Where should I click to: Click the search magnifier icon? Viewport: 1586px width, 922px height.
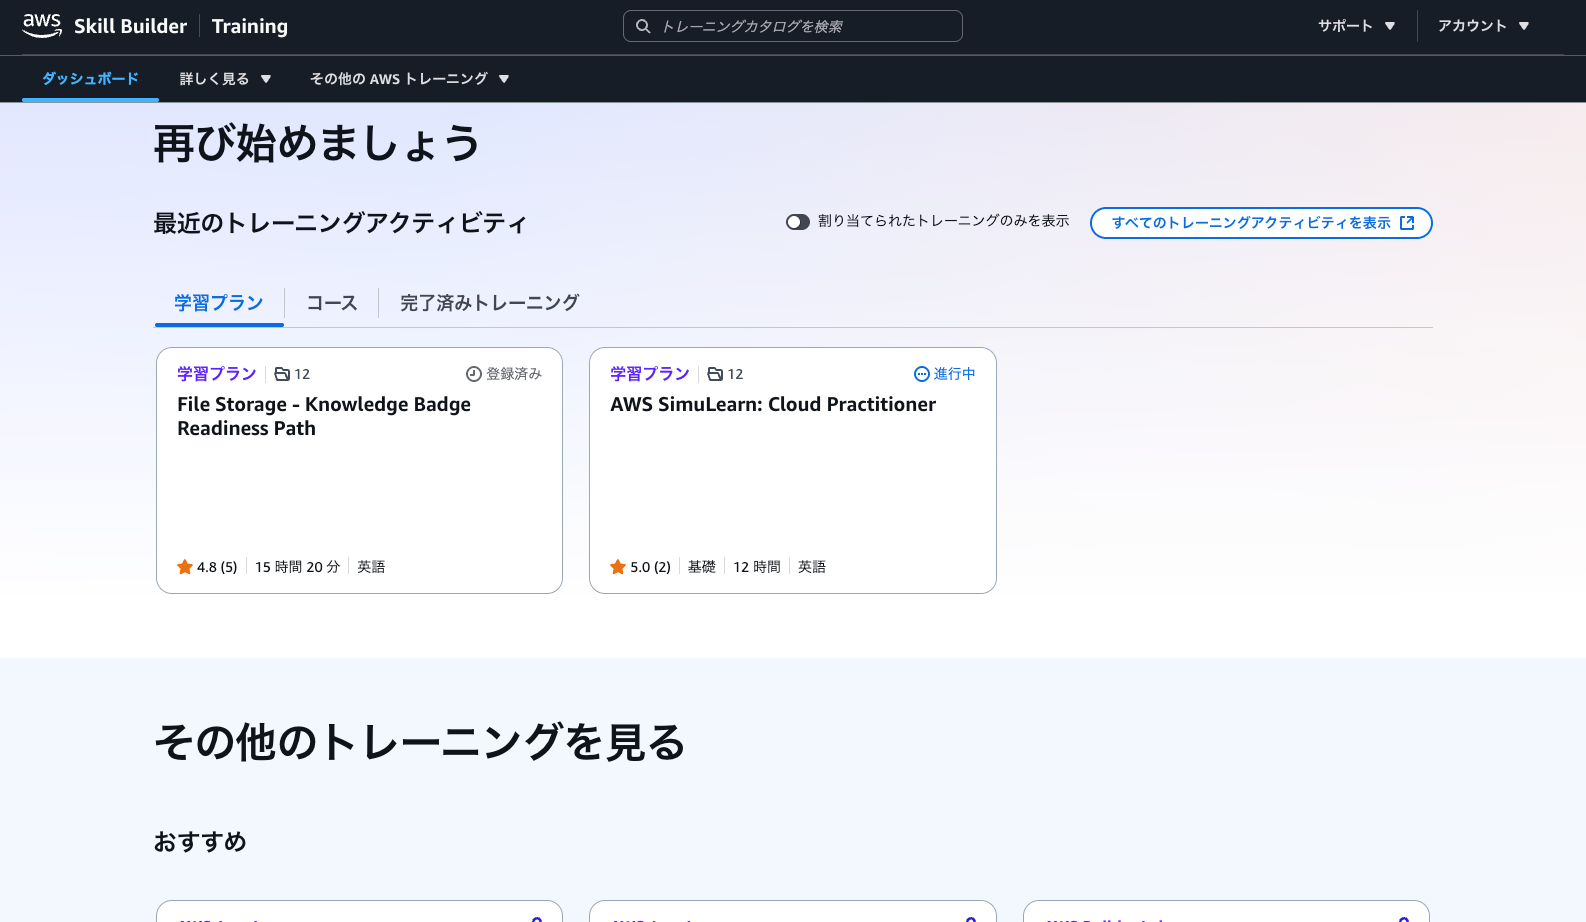[643, 26]
